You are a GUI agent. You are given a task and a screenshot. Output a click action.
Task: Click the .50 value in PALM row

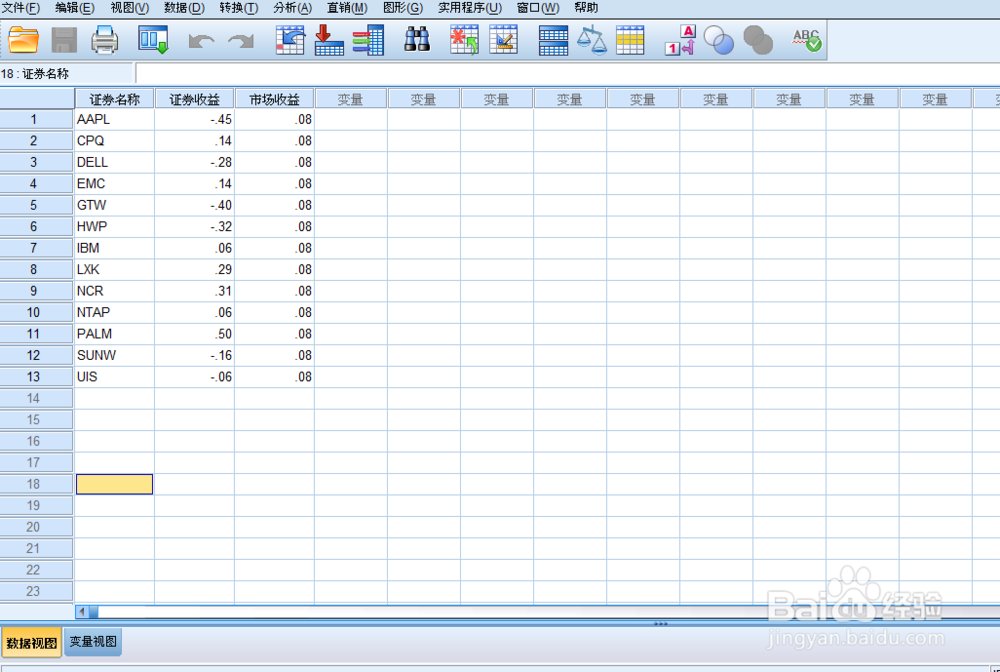[195, 334]
